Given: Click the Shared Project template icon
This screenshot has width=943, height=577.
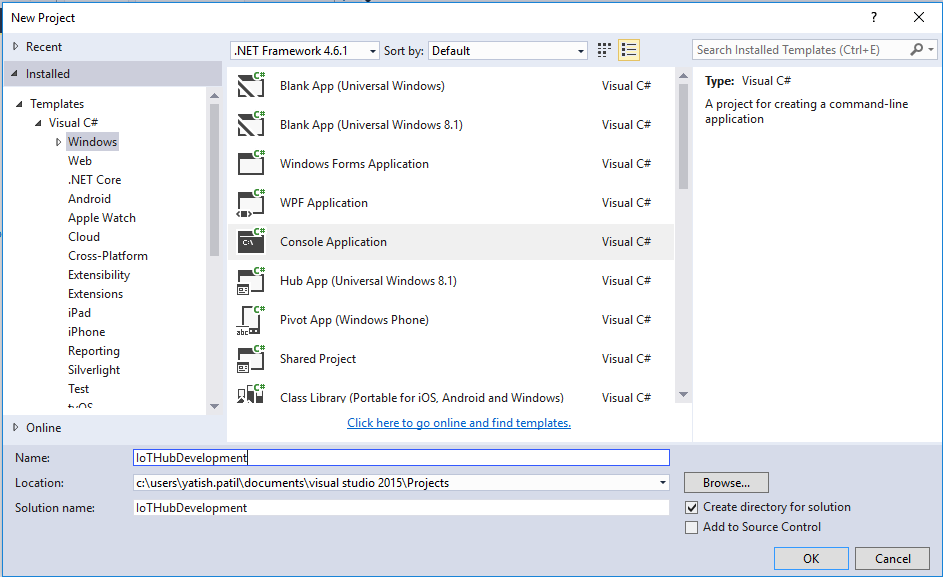Looking at the screenshot, I should click(250, 359).
